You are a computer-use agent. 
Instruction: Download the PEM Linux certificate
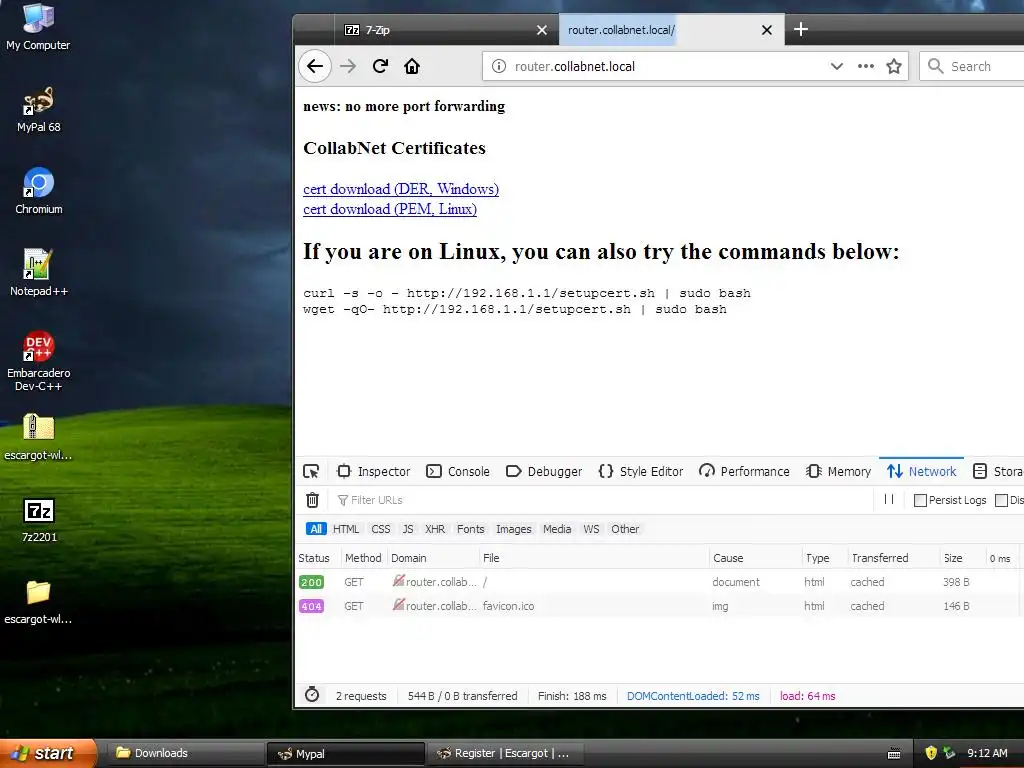tap(390, 209)
